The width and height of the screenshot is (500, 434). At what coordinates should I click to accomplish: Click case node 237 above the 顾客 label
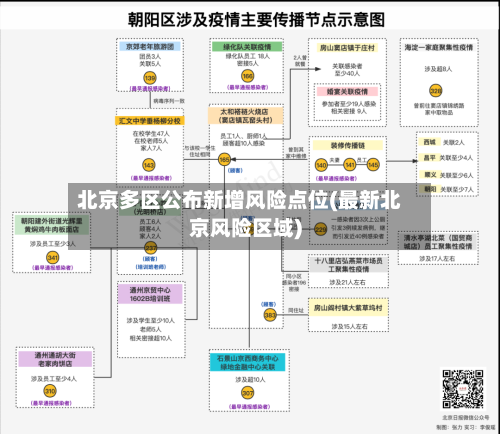(x=151, y=248)
